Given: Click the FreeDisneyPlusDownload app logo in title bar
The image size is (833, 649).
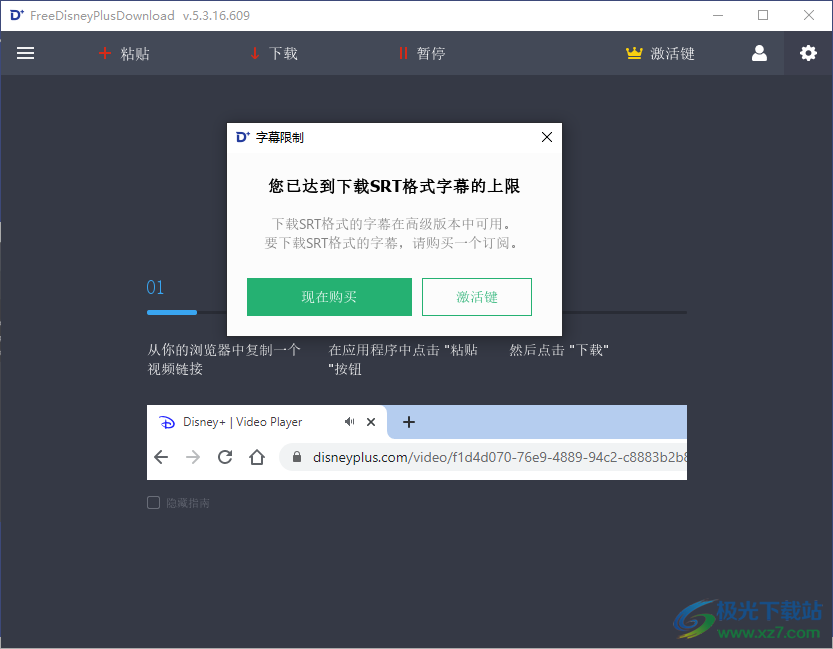Looking at the screenshot, I should (16, 15).
